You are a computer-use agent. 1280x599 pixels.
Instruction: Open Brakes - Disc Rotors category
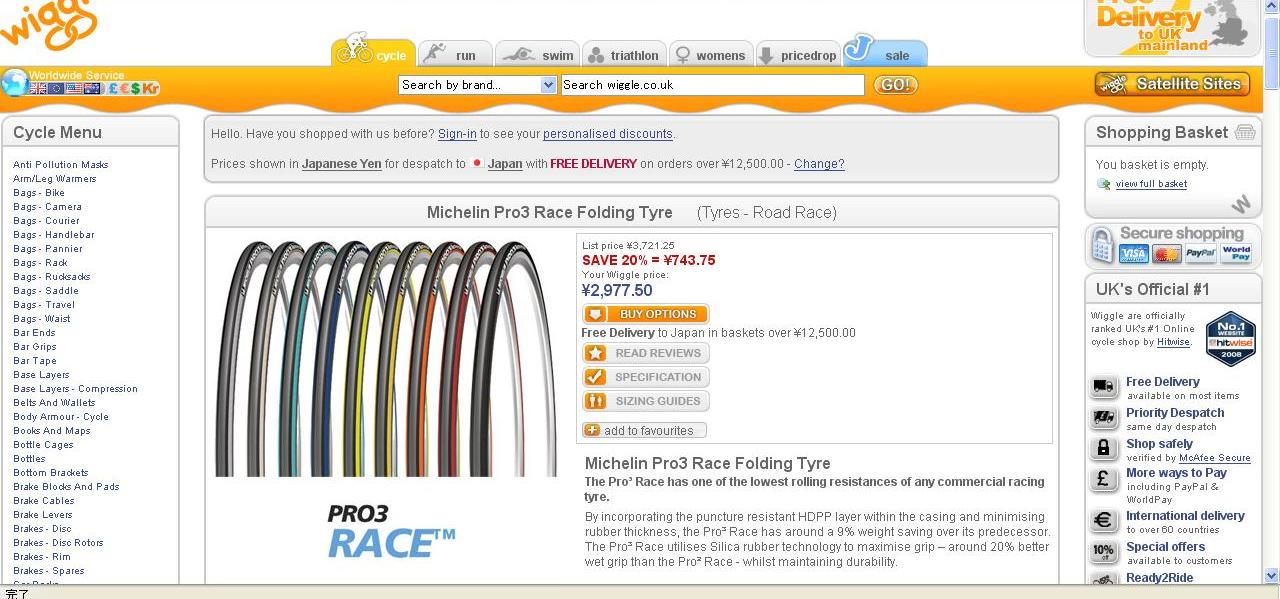click(58, 543)
